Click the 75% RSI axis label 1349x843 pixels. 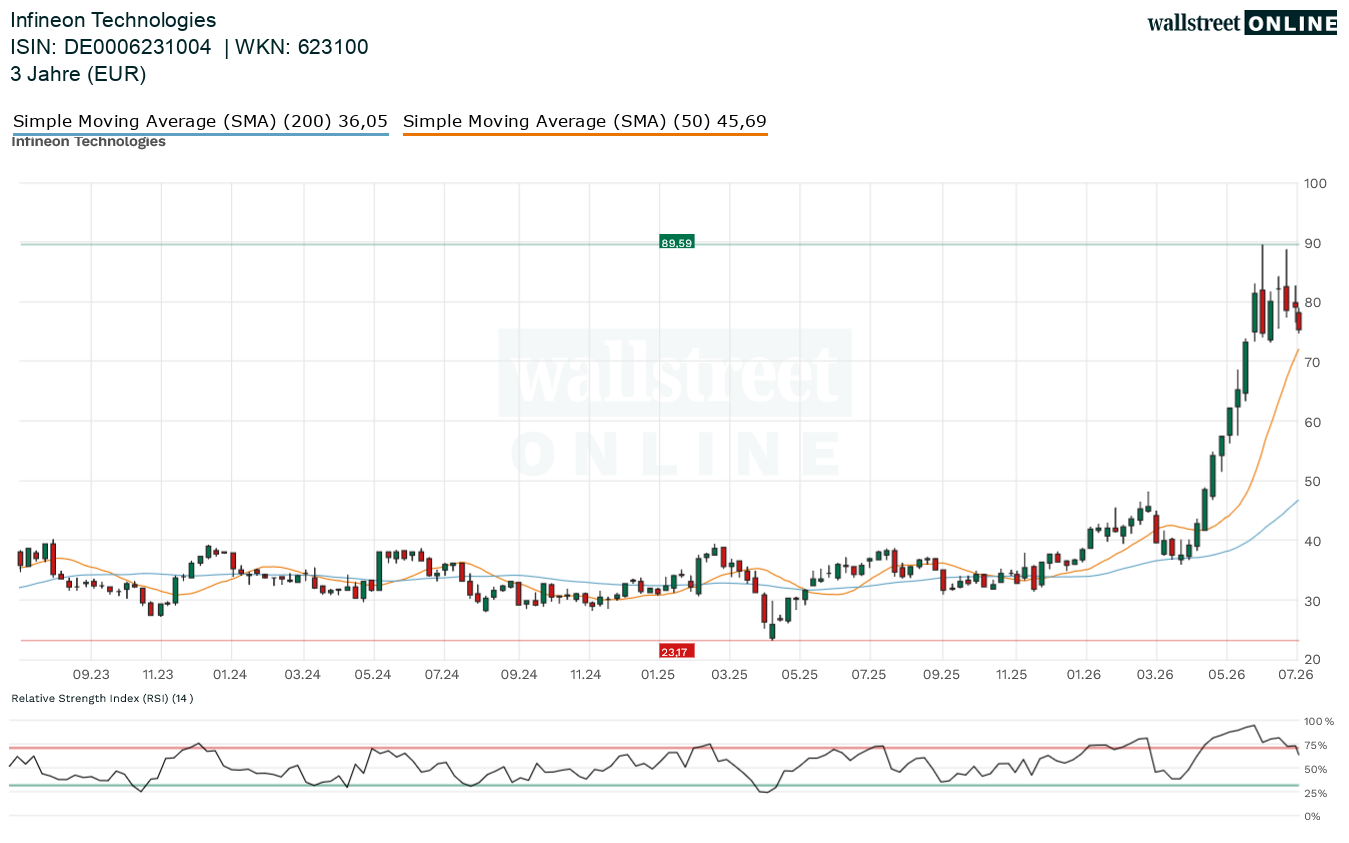pos(1315,745)
